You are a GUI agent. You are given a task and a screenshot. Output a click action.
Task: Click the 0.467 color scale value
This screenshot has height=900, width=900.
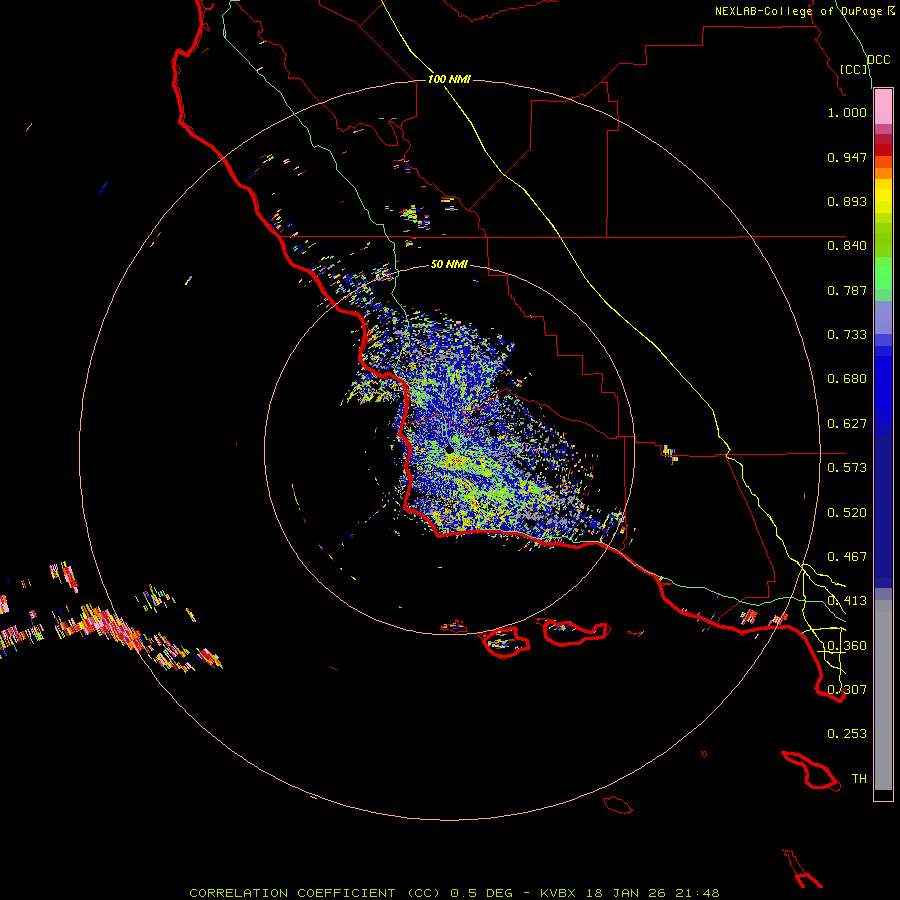tap(847, 557)
